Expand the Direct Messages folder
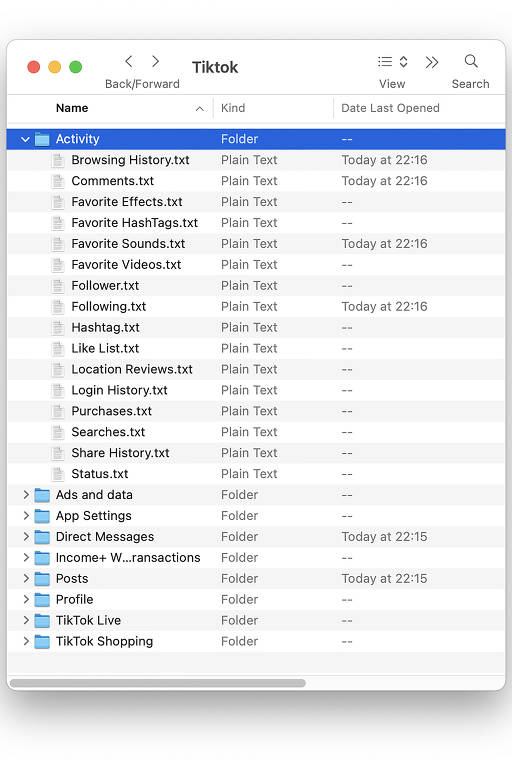Screen dimensions: 512x768 click(x=26, y=537)
